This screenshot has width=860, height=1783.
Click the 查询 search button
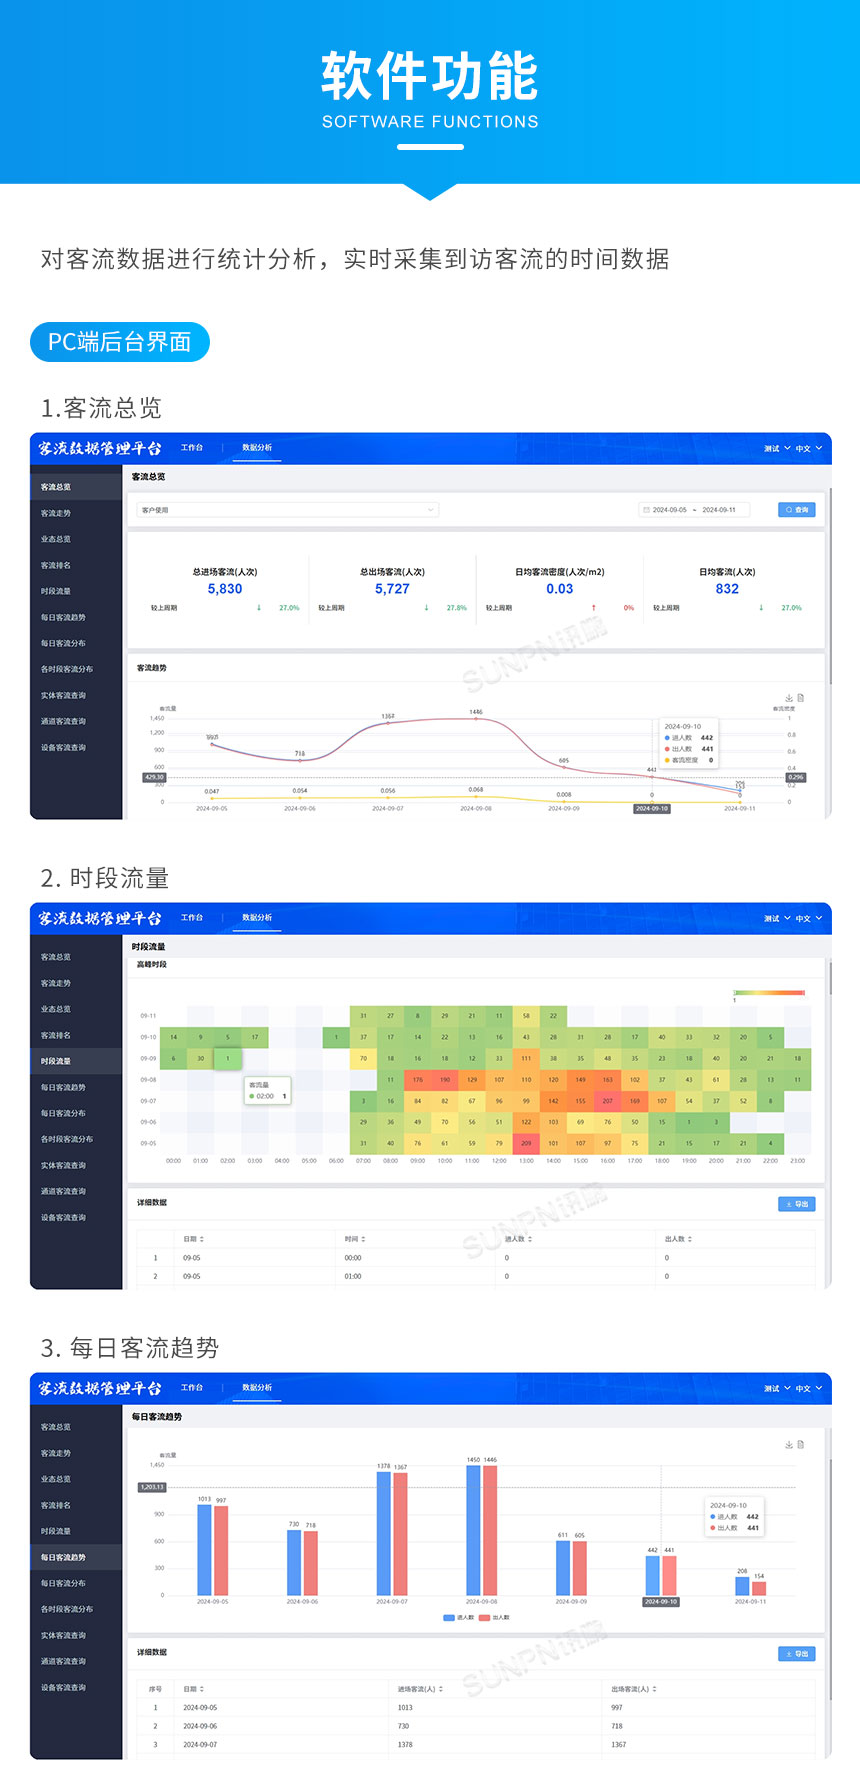pyautogui.click(x=796, y=510)
